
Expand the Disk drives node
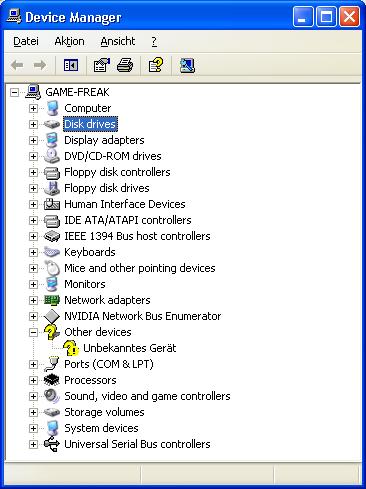click(x=33, y=124)
